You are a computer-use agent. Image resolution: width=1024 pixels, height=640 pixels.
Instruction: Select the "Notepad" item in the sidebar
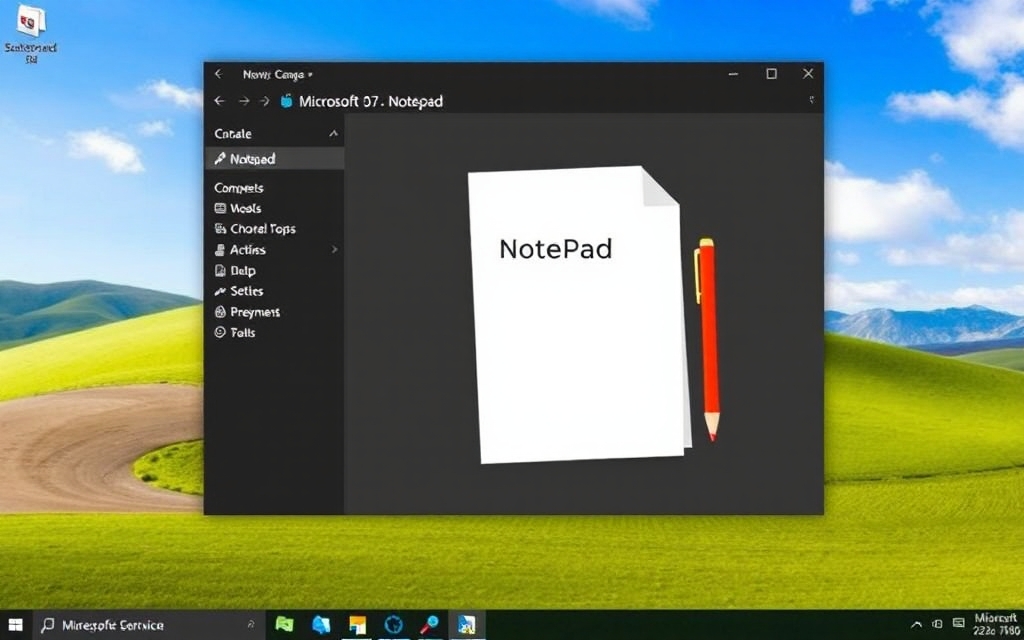point(274,159)
